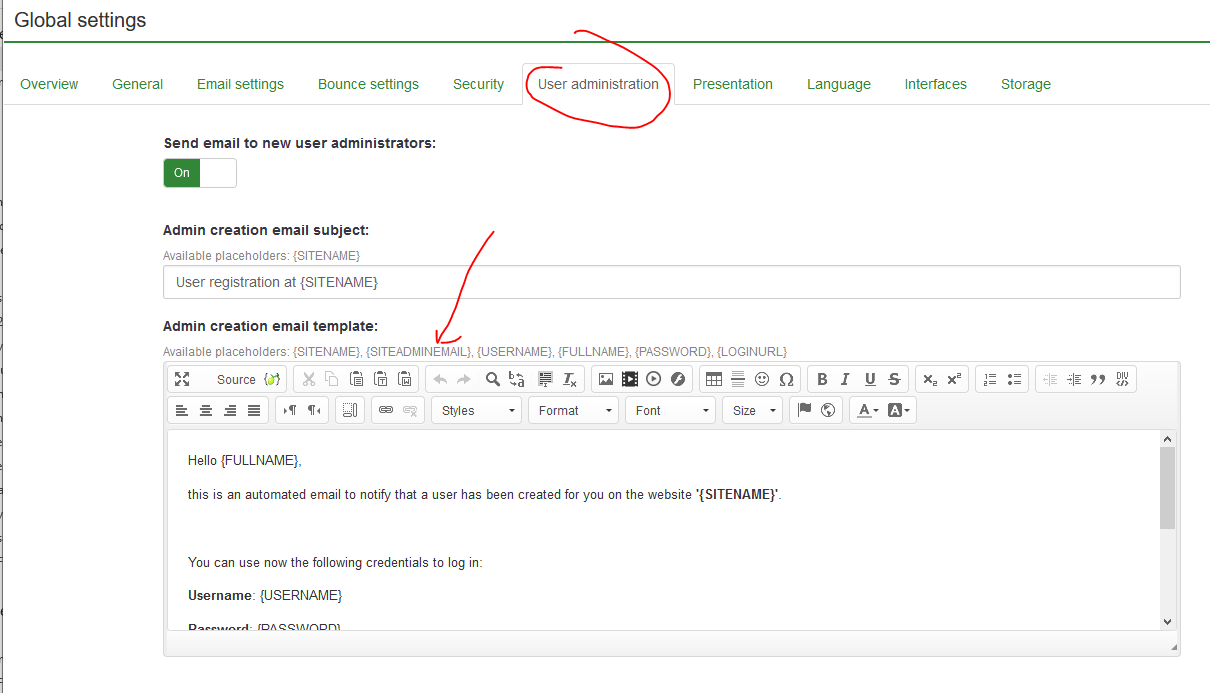Switch to the Email settings tab
Screen dimensions: 1210x693
pos(240,84)
